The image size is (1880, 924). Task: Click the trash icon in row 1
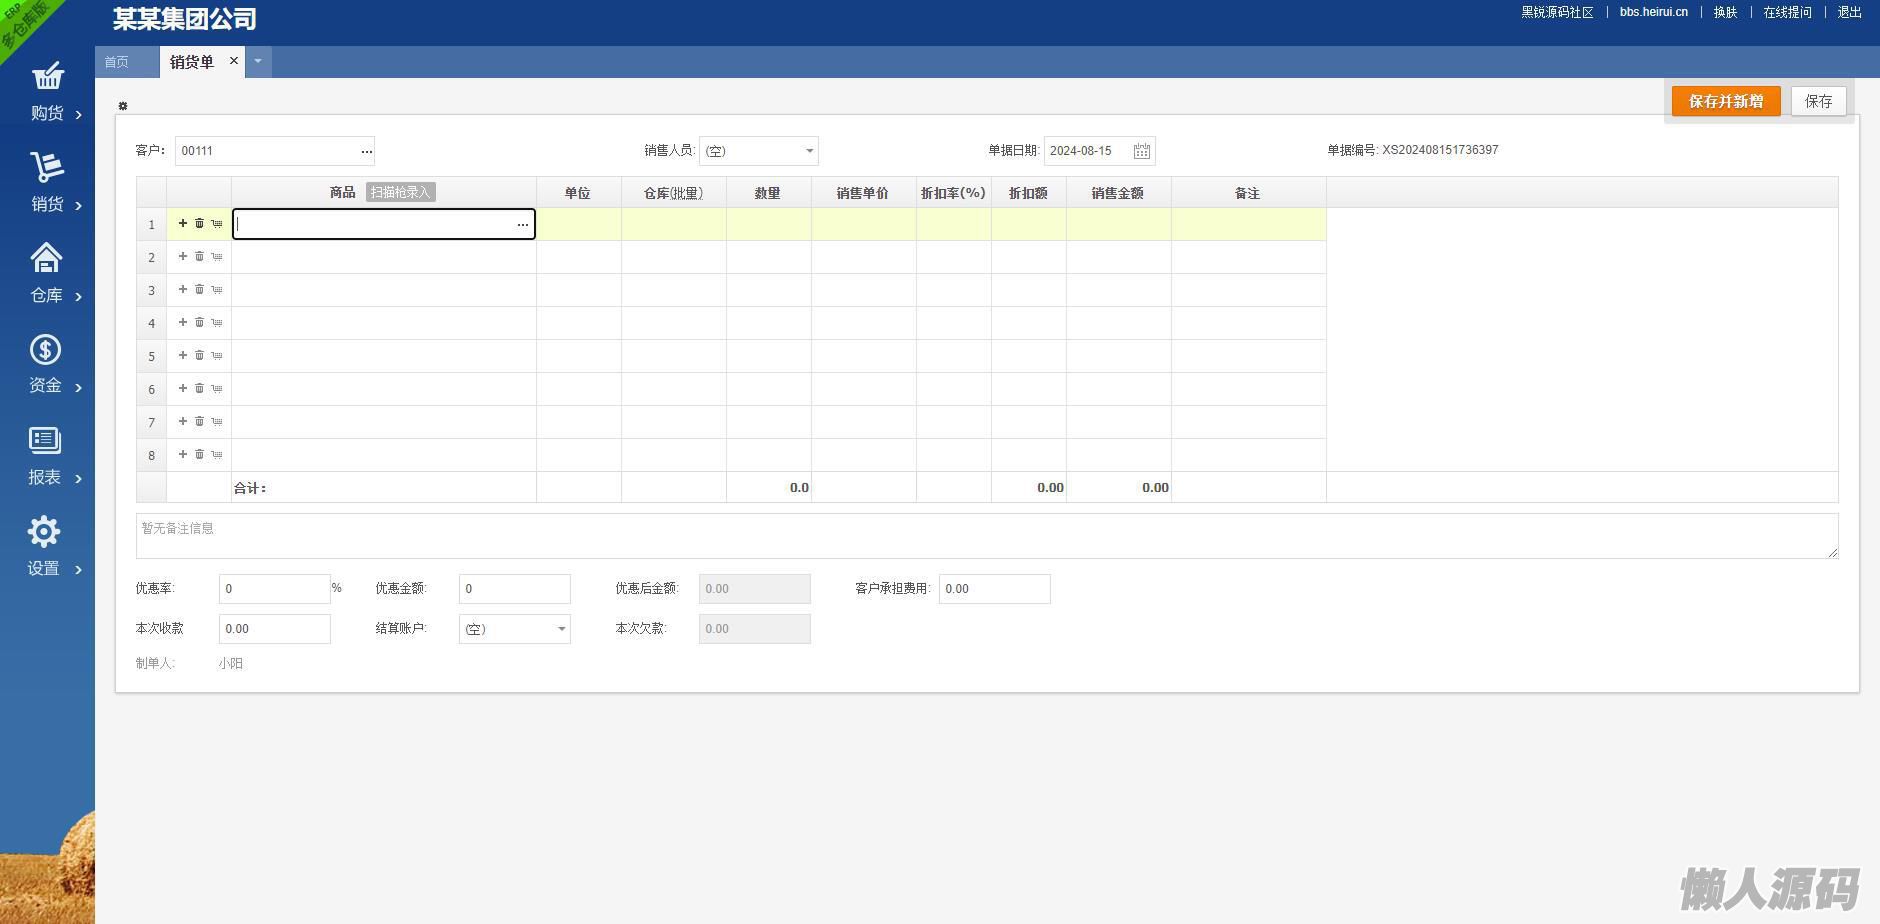click(x=199, y=224)
